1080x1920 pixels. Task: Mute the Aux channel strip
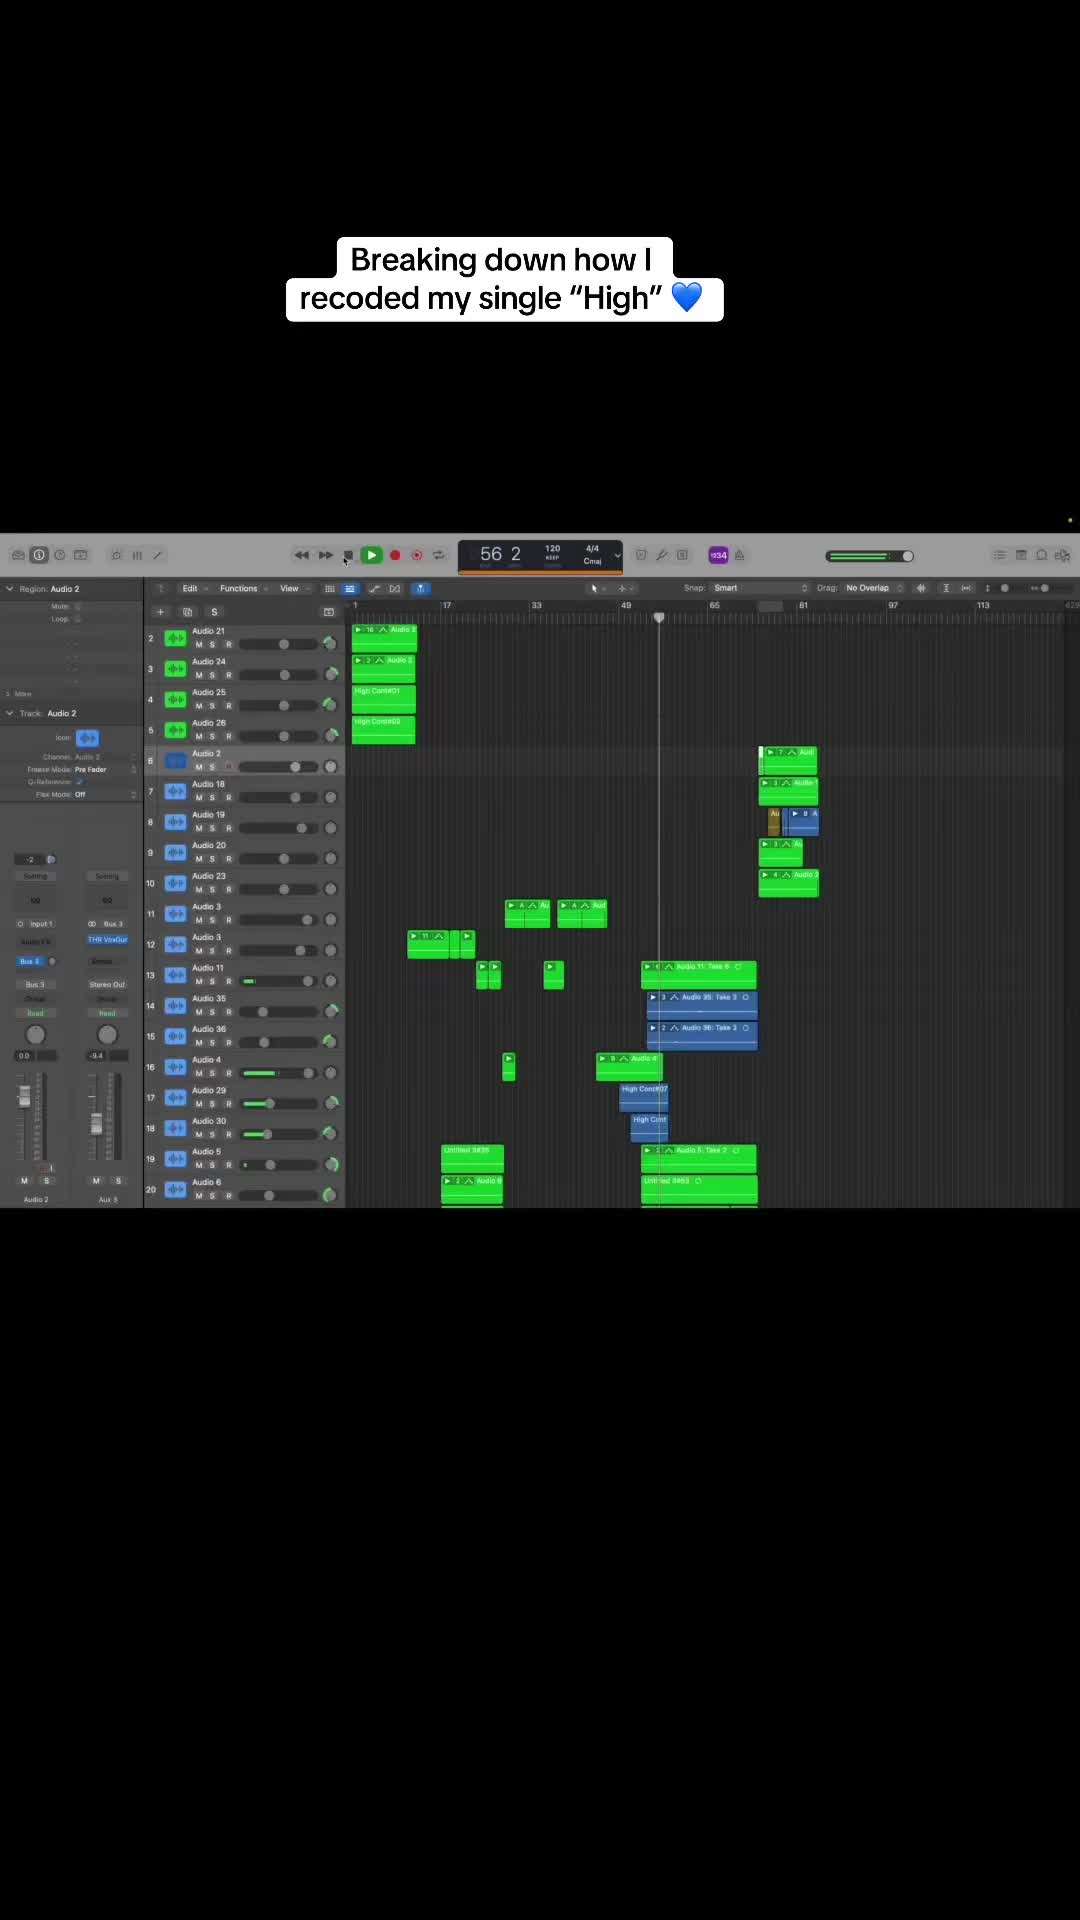pos(96,1181)
